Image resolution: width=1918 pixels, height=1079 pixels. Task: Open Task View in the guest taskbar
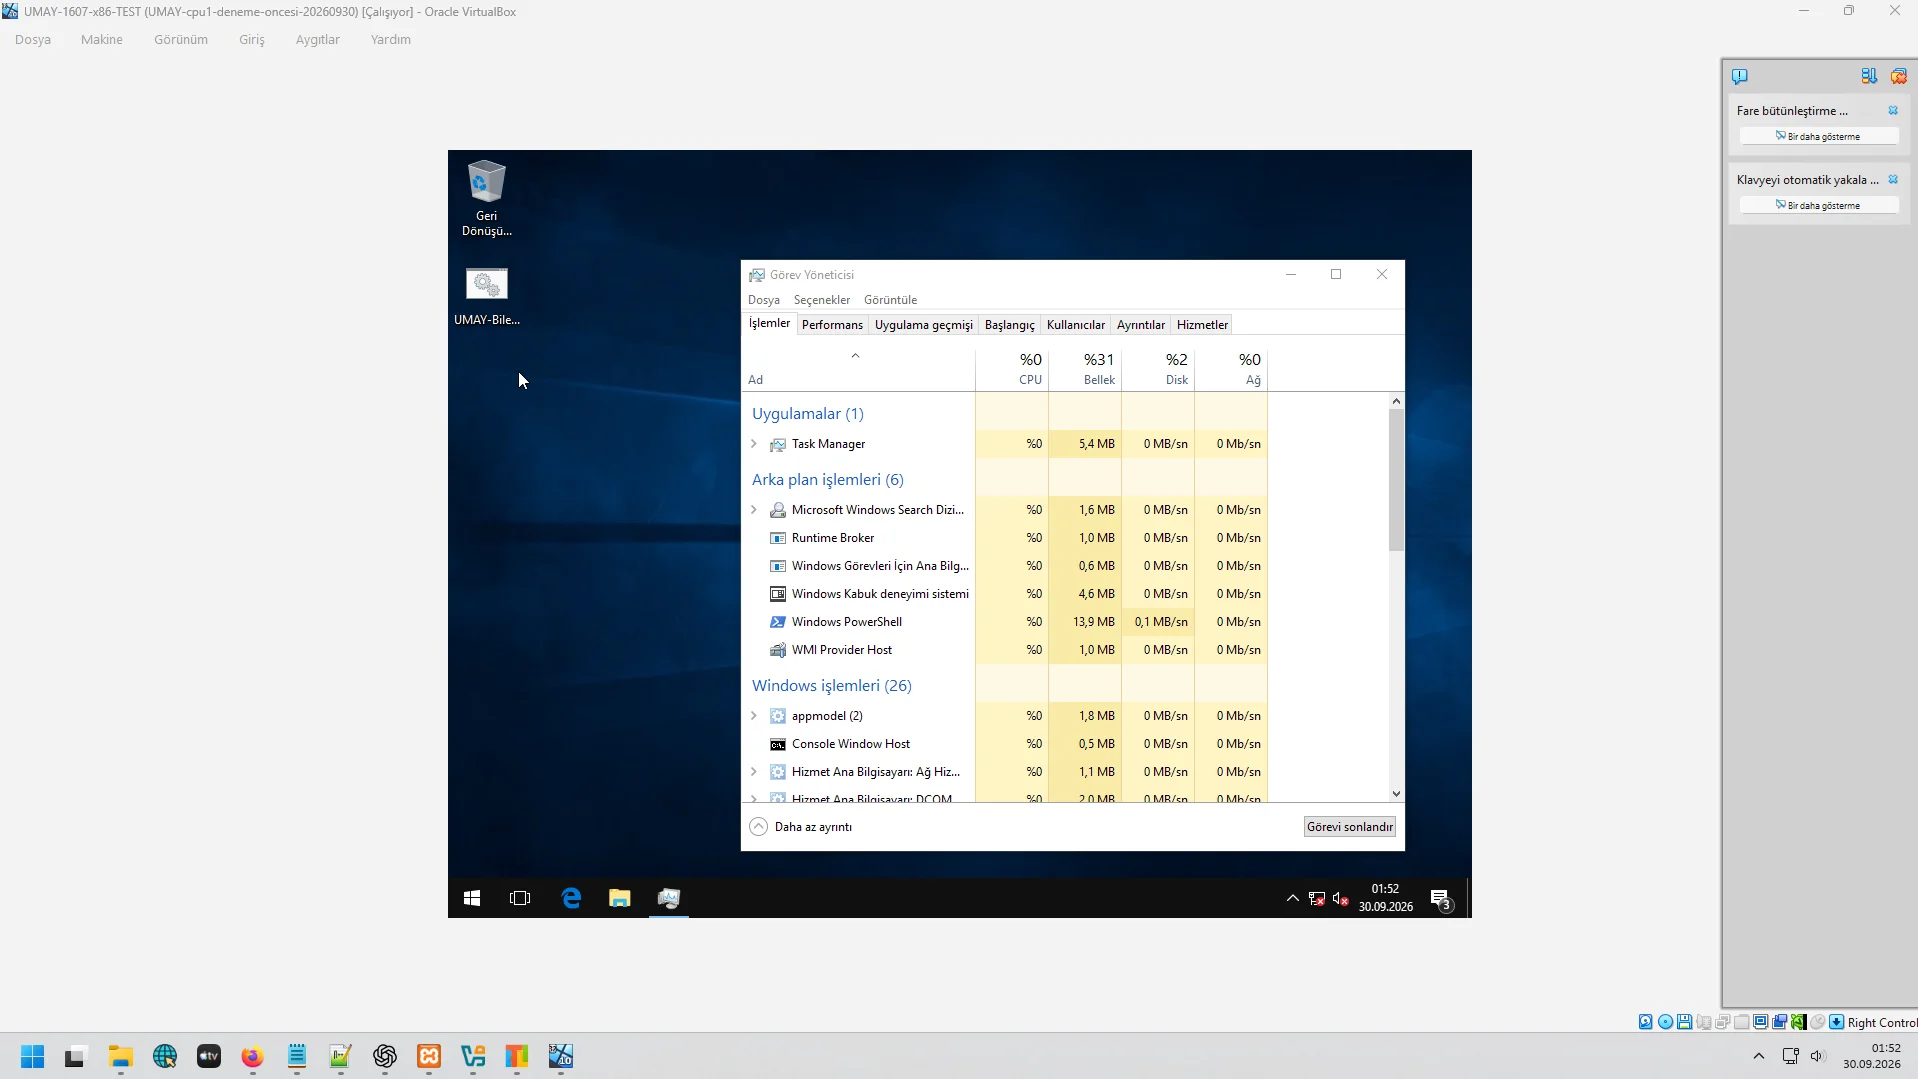(520, 898)
